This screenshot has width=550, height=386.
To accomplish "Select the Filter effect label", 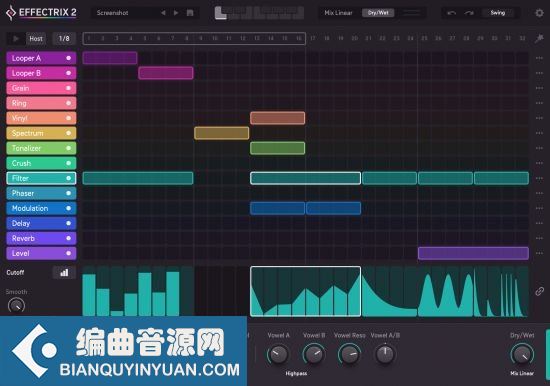I will point(20,178).
